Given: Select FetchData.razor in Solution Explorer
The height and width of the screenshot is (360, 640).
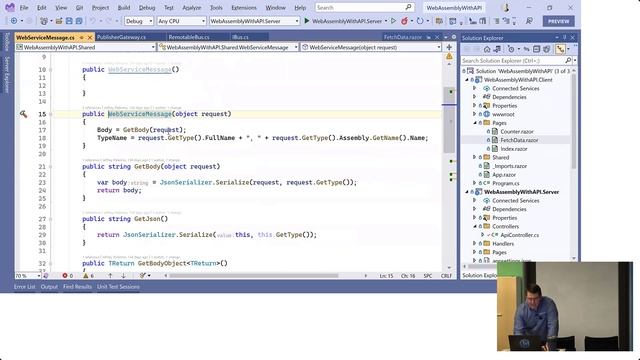Looking at the screenshot, I should pos(519,140).
